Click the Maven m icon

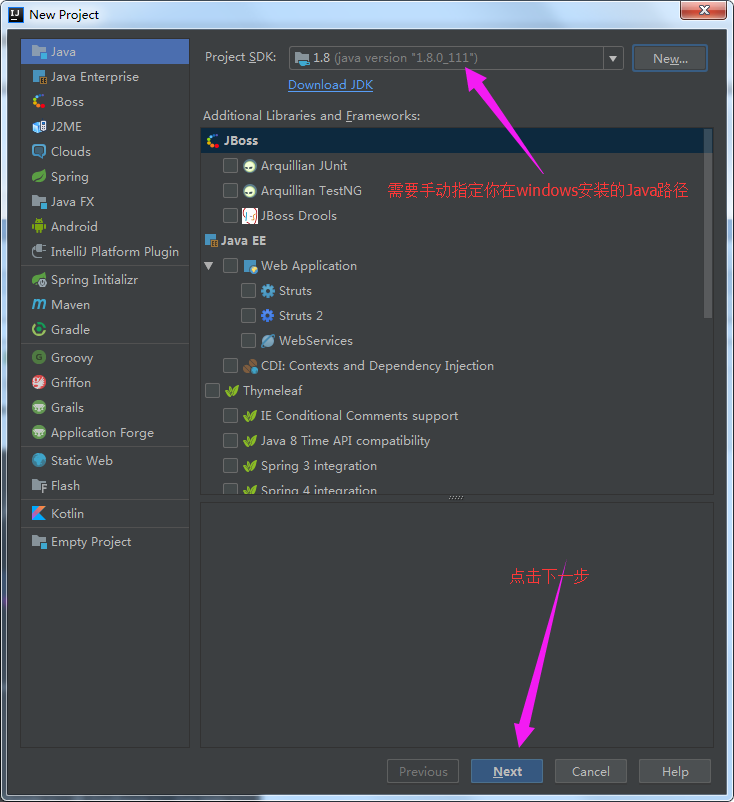39,305
